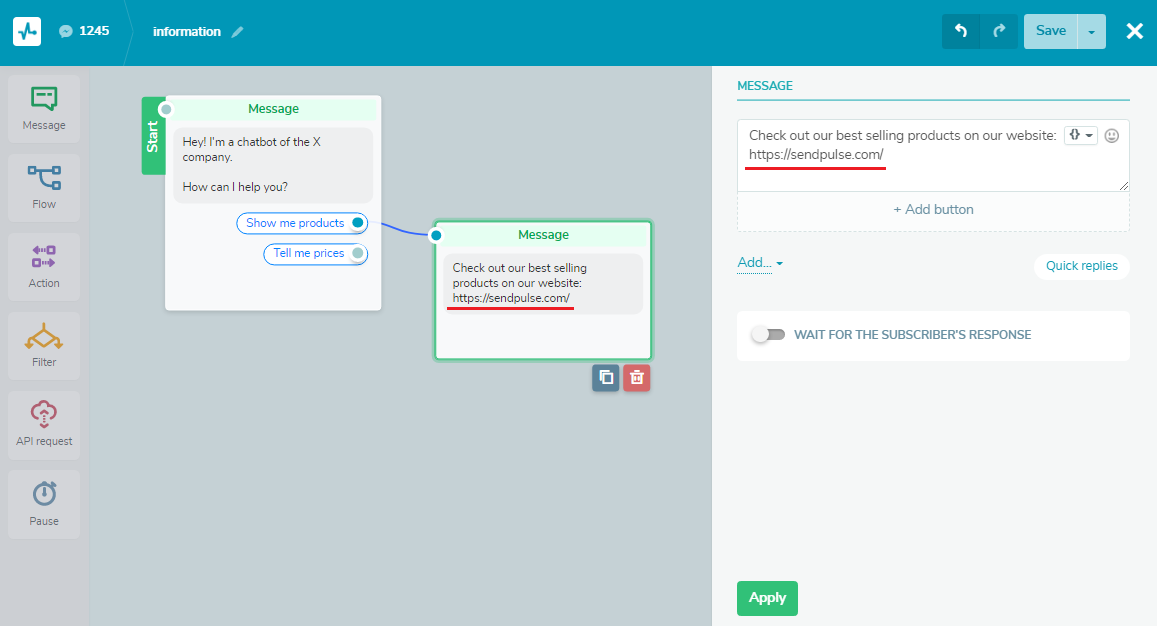Viewport: 1157px width, 626px height.
Task: Open the Quick replies option
Action: tap(1081, 266)
